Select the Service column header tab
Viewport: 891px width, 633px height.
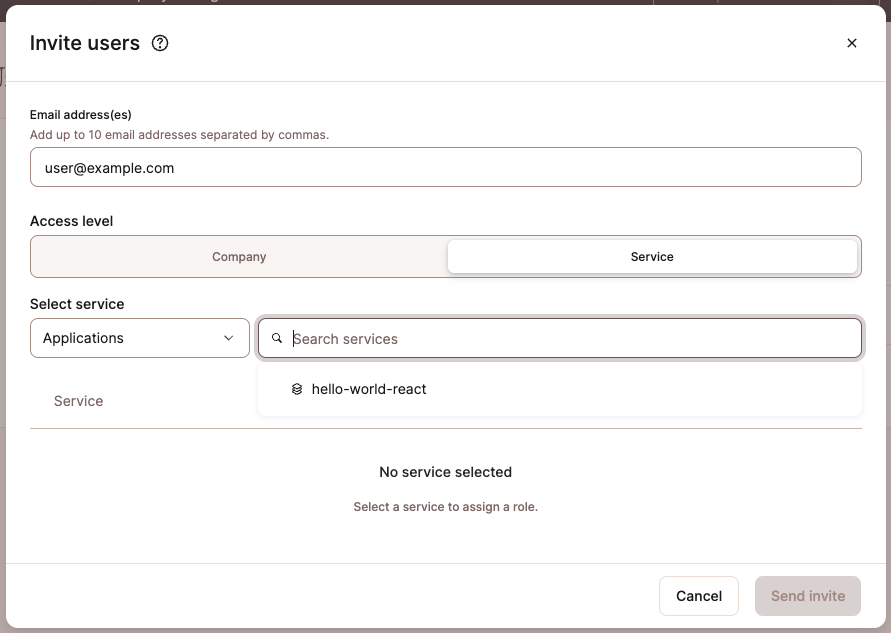[78, 400]
